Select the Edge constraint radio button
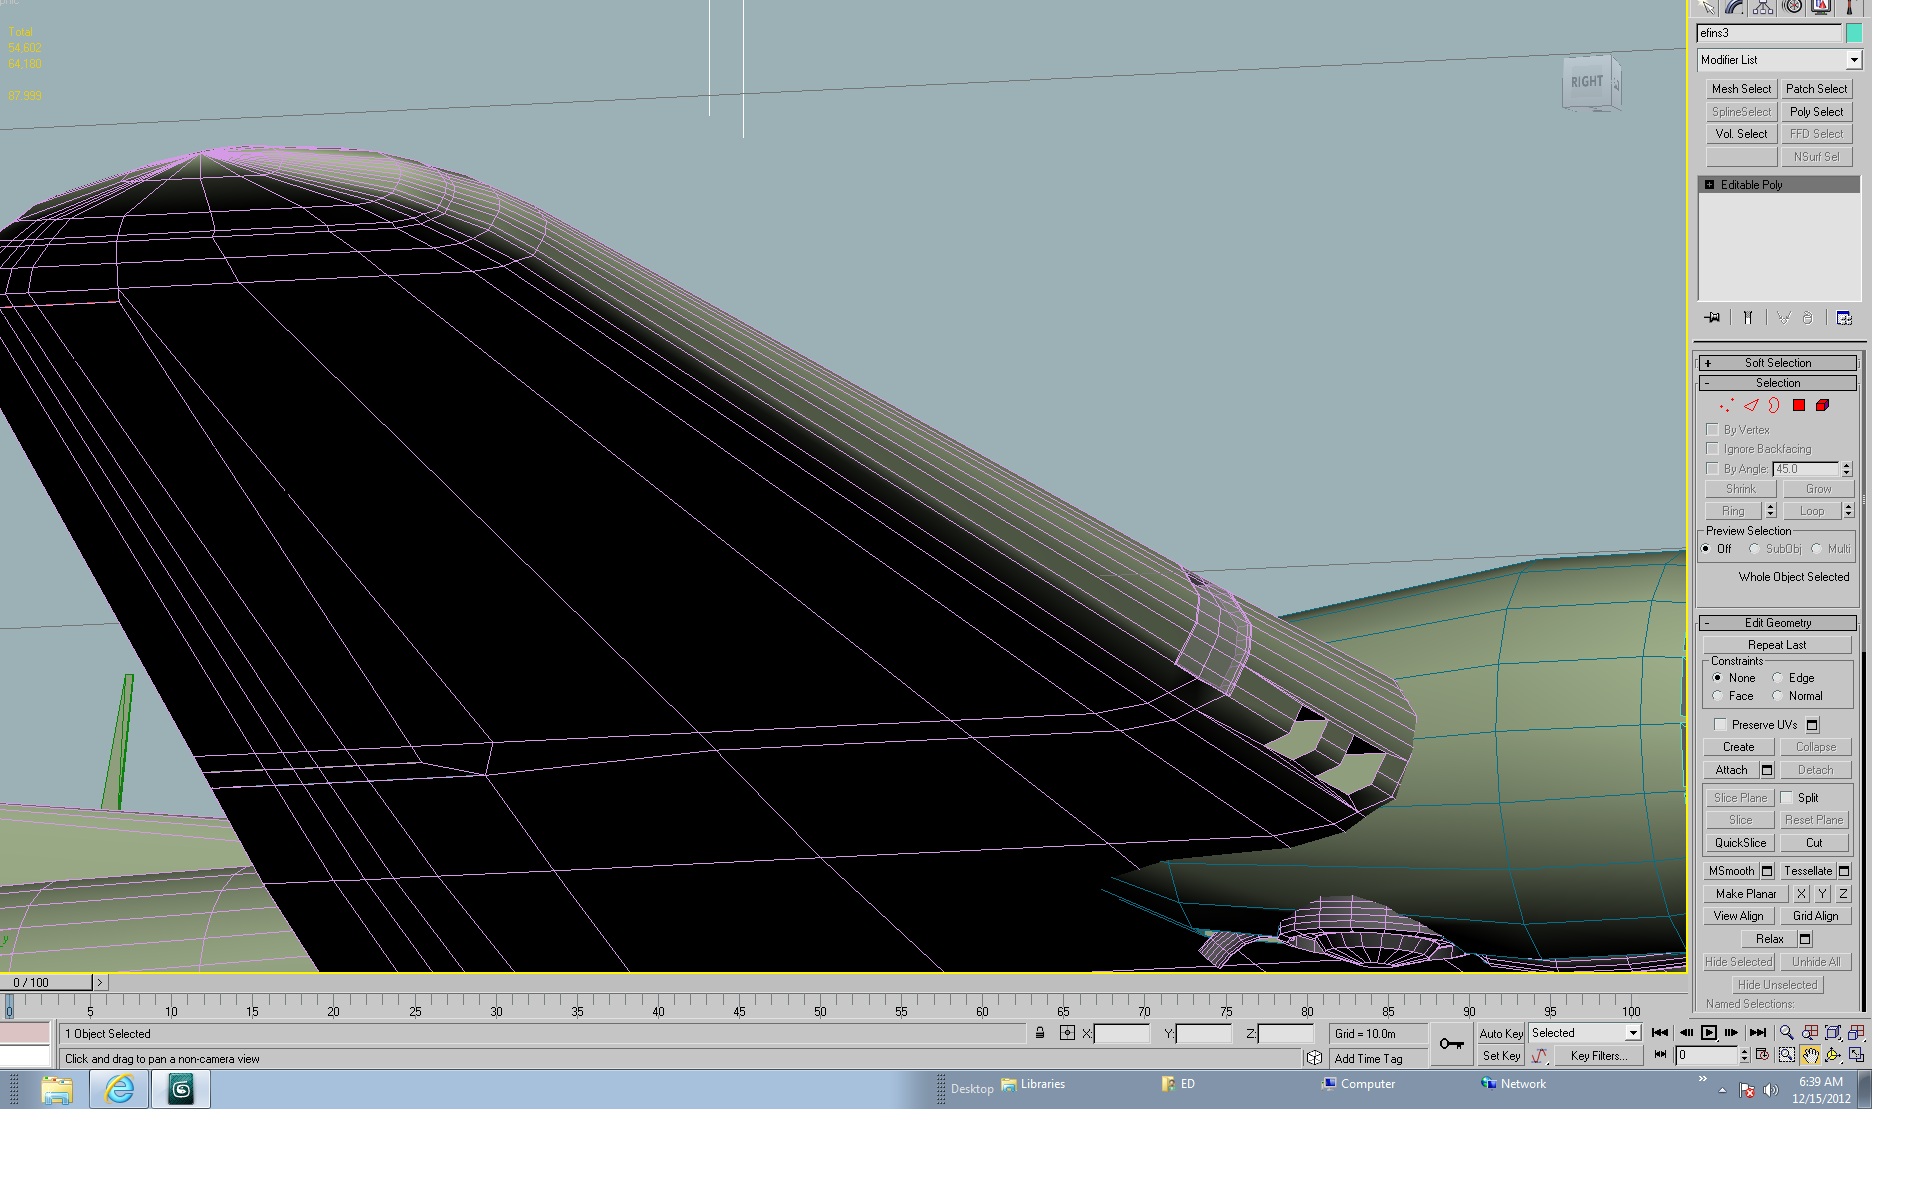Image resolution: width=1920 pixels, height=1200 pixels. (x=1778, y=678)
